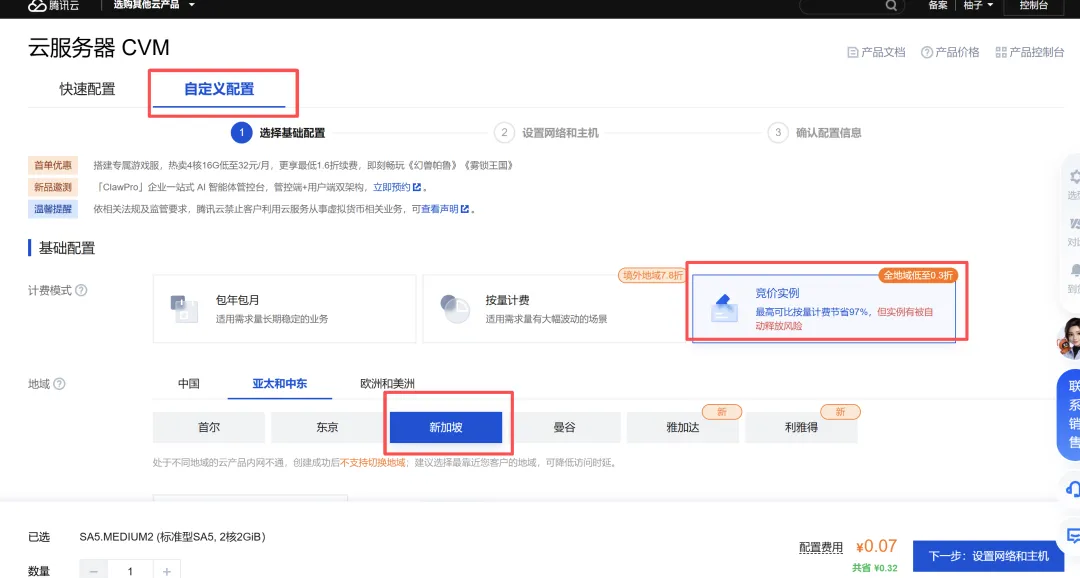Viewport: 1080px width, 578px height.
Task: Select 按量计费 billing mode
Action: pos(554,309)
